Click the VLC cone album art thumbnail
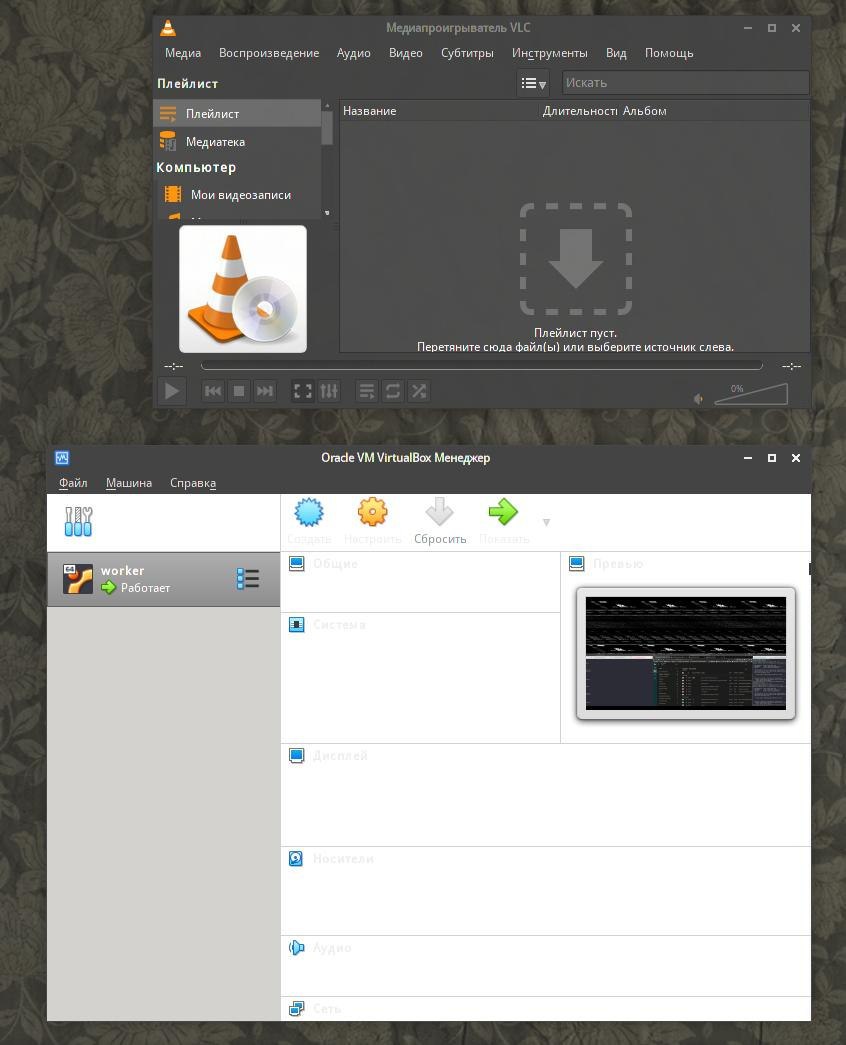 point(243,289)
